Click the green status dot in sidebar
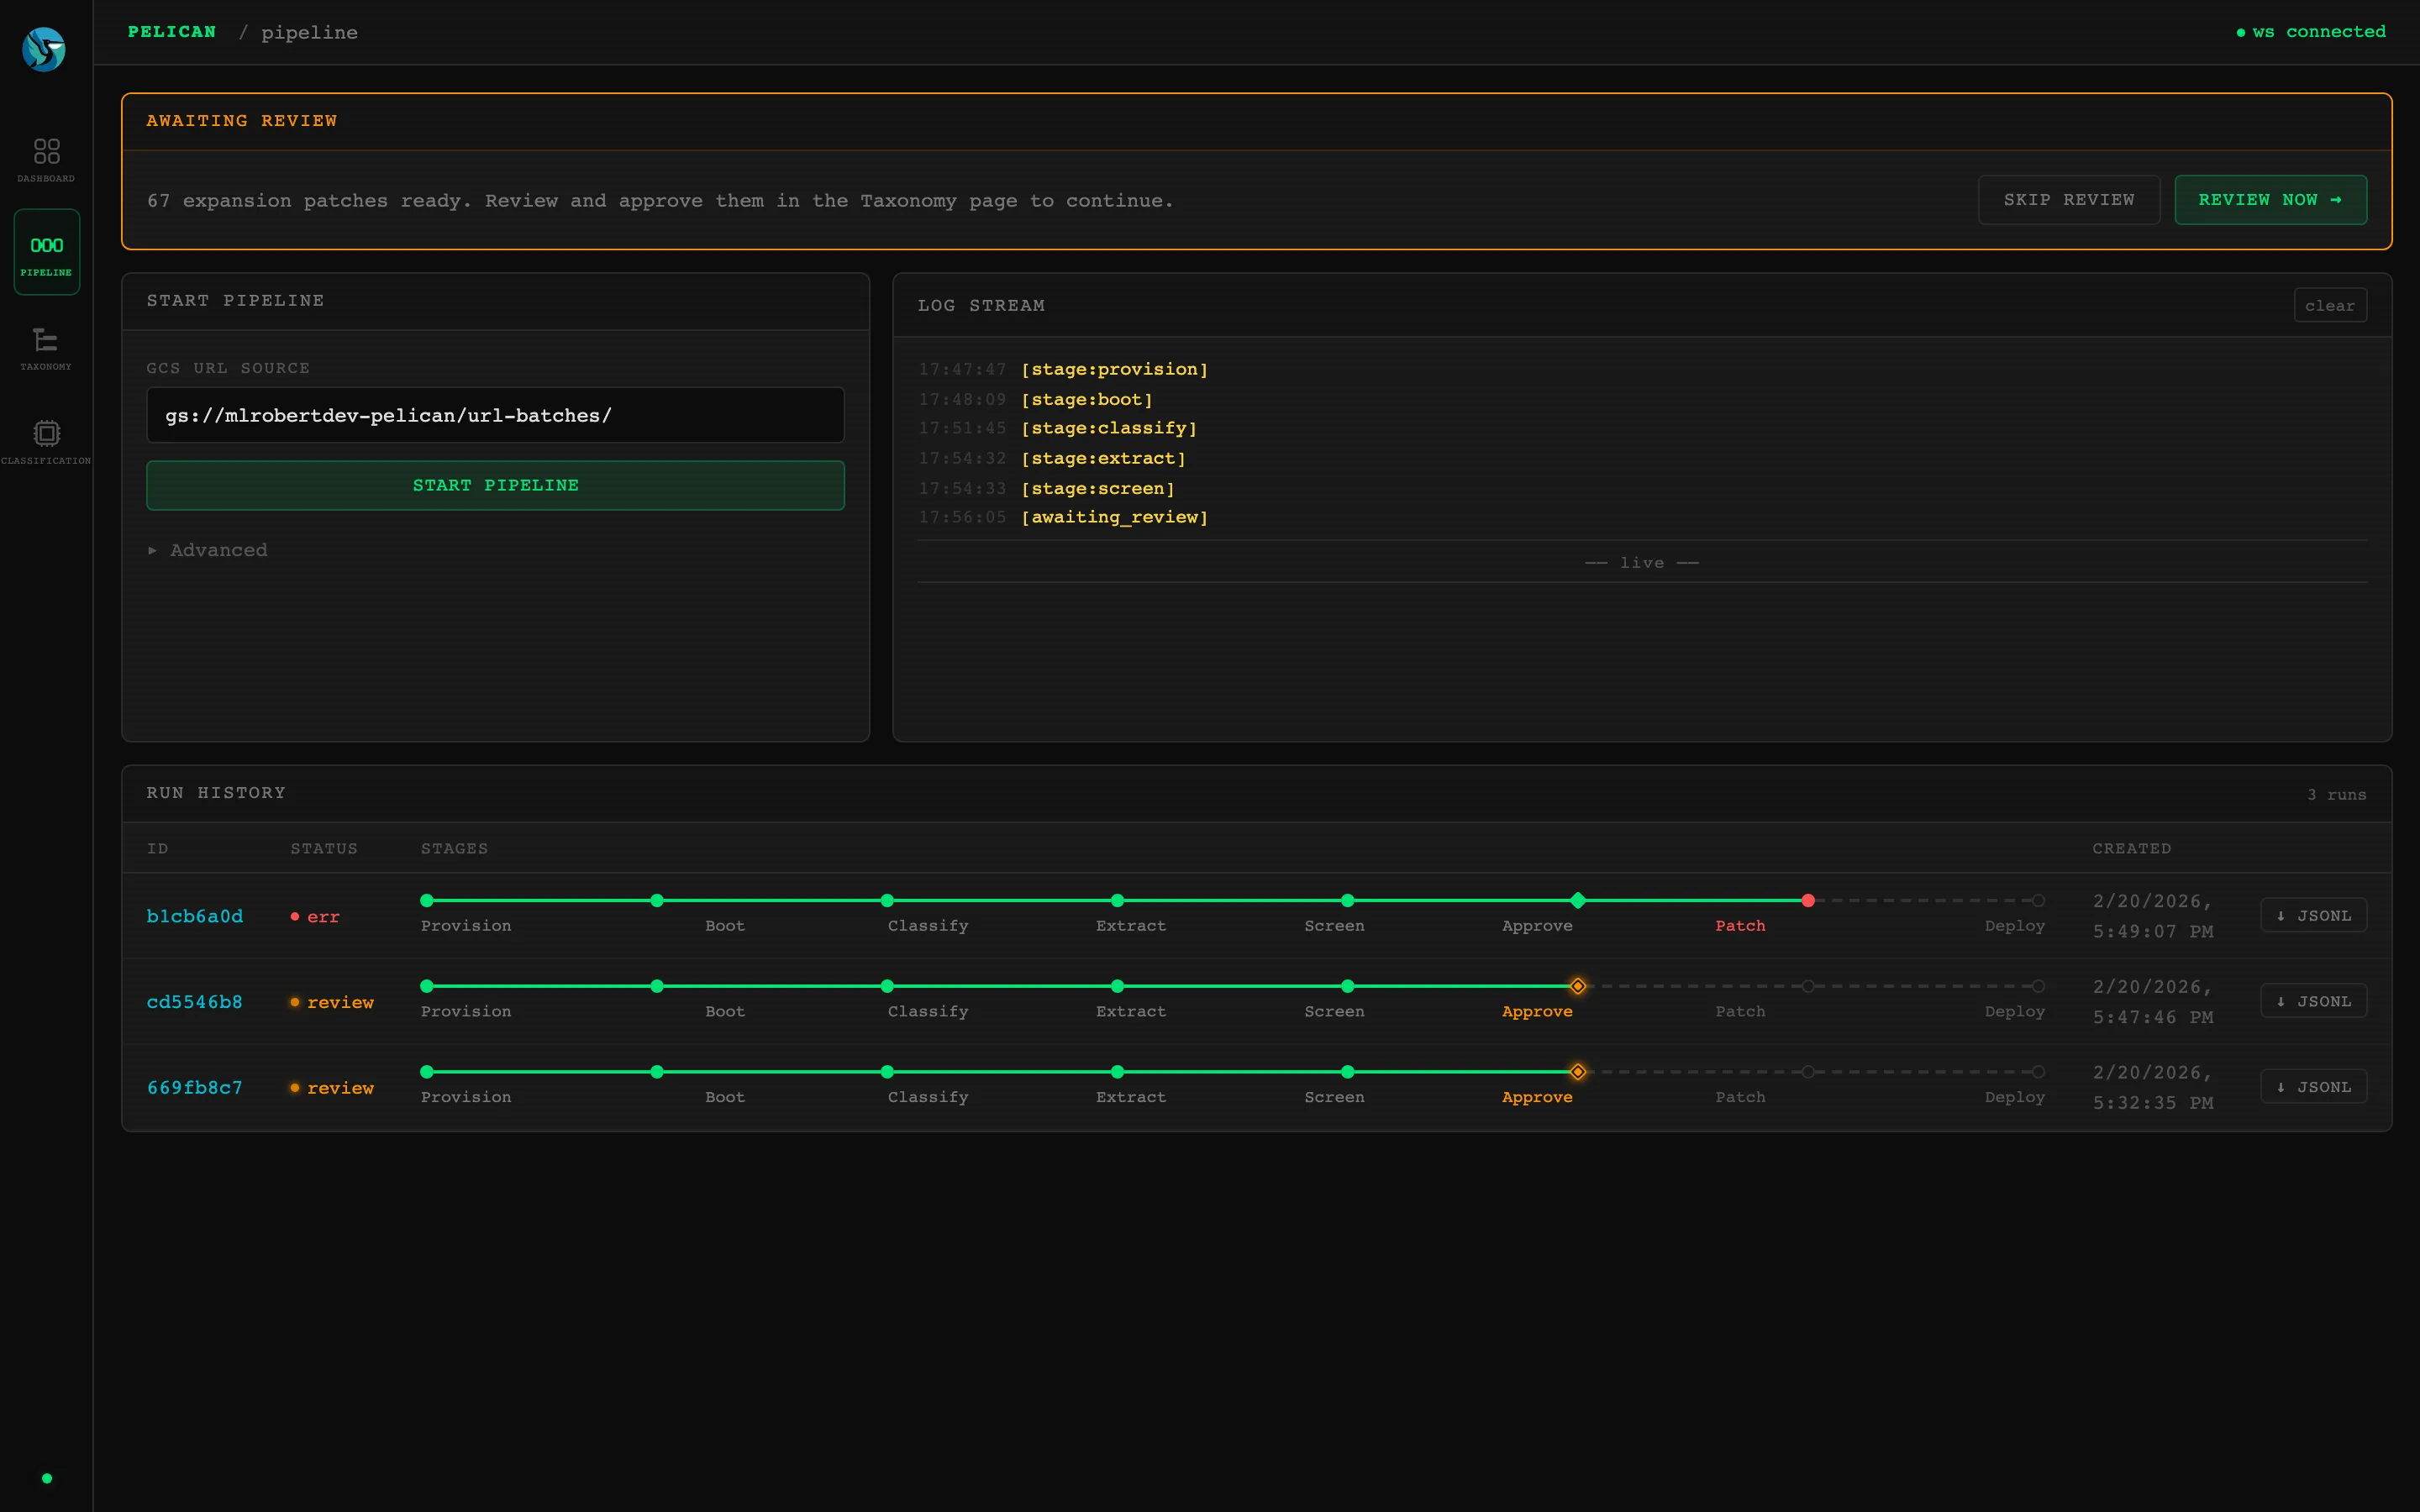The width and height of the screenshot is (2420, 1512). pyautogui.click(x=47, y=1478)
